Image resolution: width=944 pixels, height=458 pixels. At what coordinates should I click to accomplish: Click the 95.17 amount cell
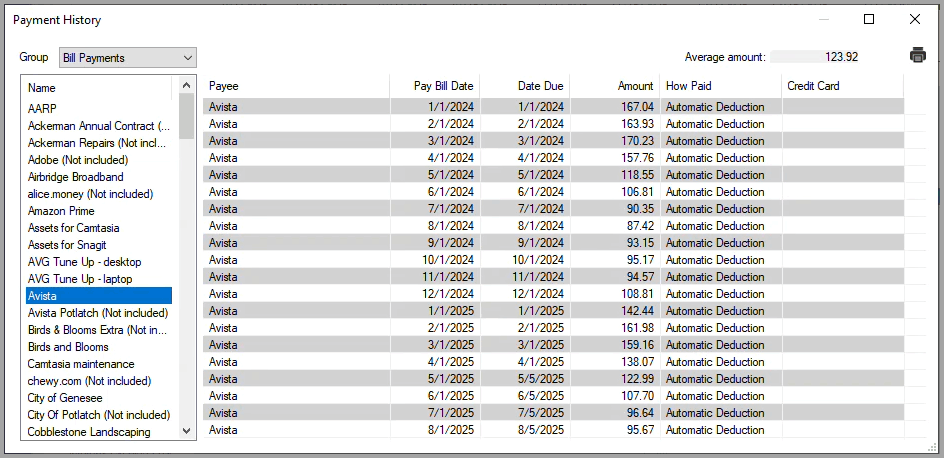[615, 259]
